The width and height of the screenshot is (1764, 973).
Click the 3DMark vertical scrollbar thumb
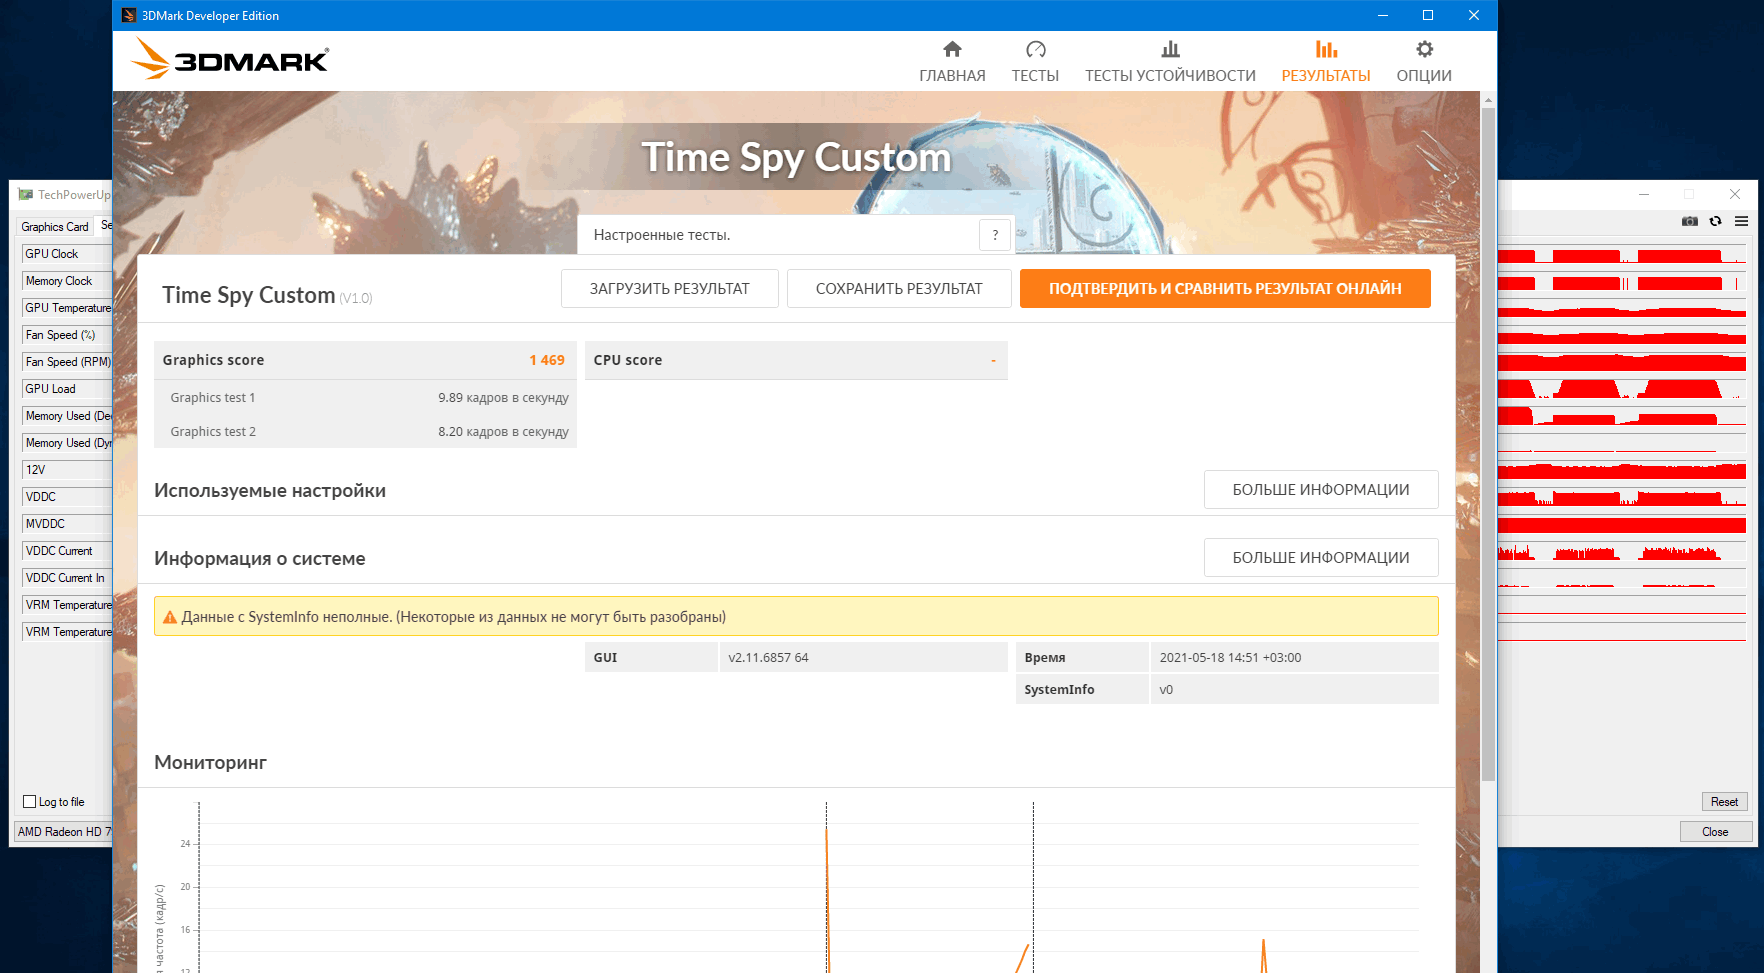pyautogui.click(x=1488, y=445)
